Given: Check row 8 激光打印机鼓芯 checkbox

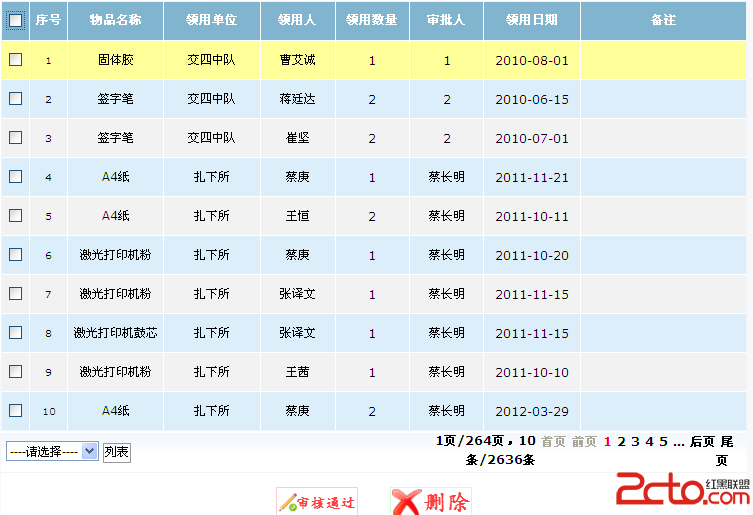Looking at the screenshot, I should pyautogui.click(x=15, y=332).
